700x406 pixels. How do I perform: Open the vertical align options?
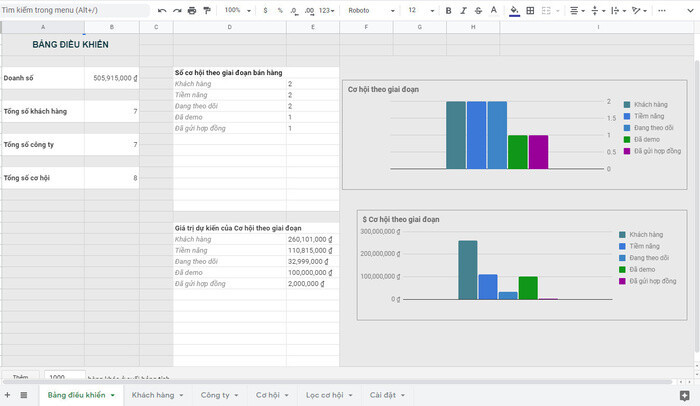pos(598,10)
